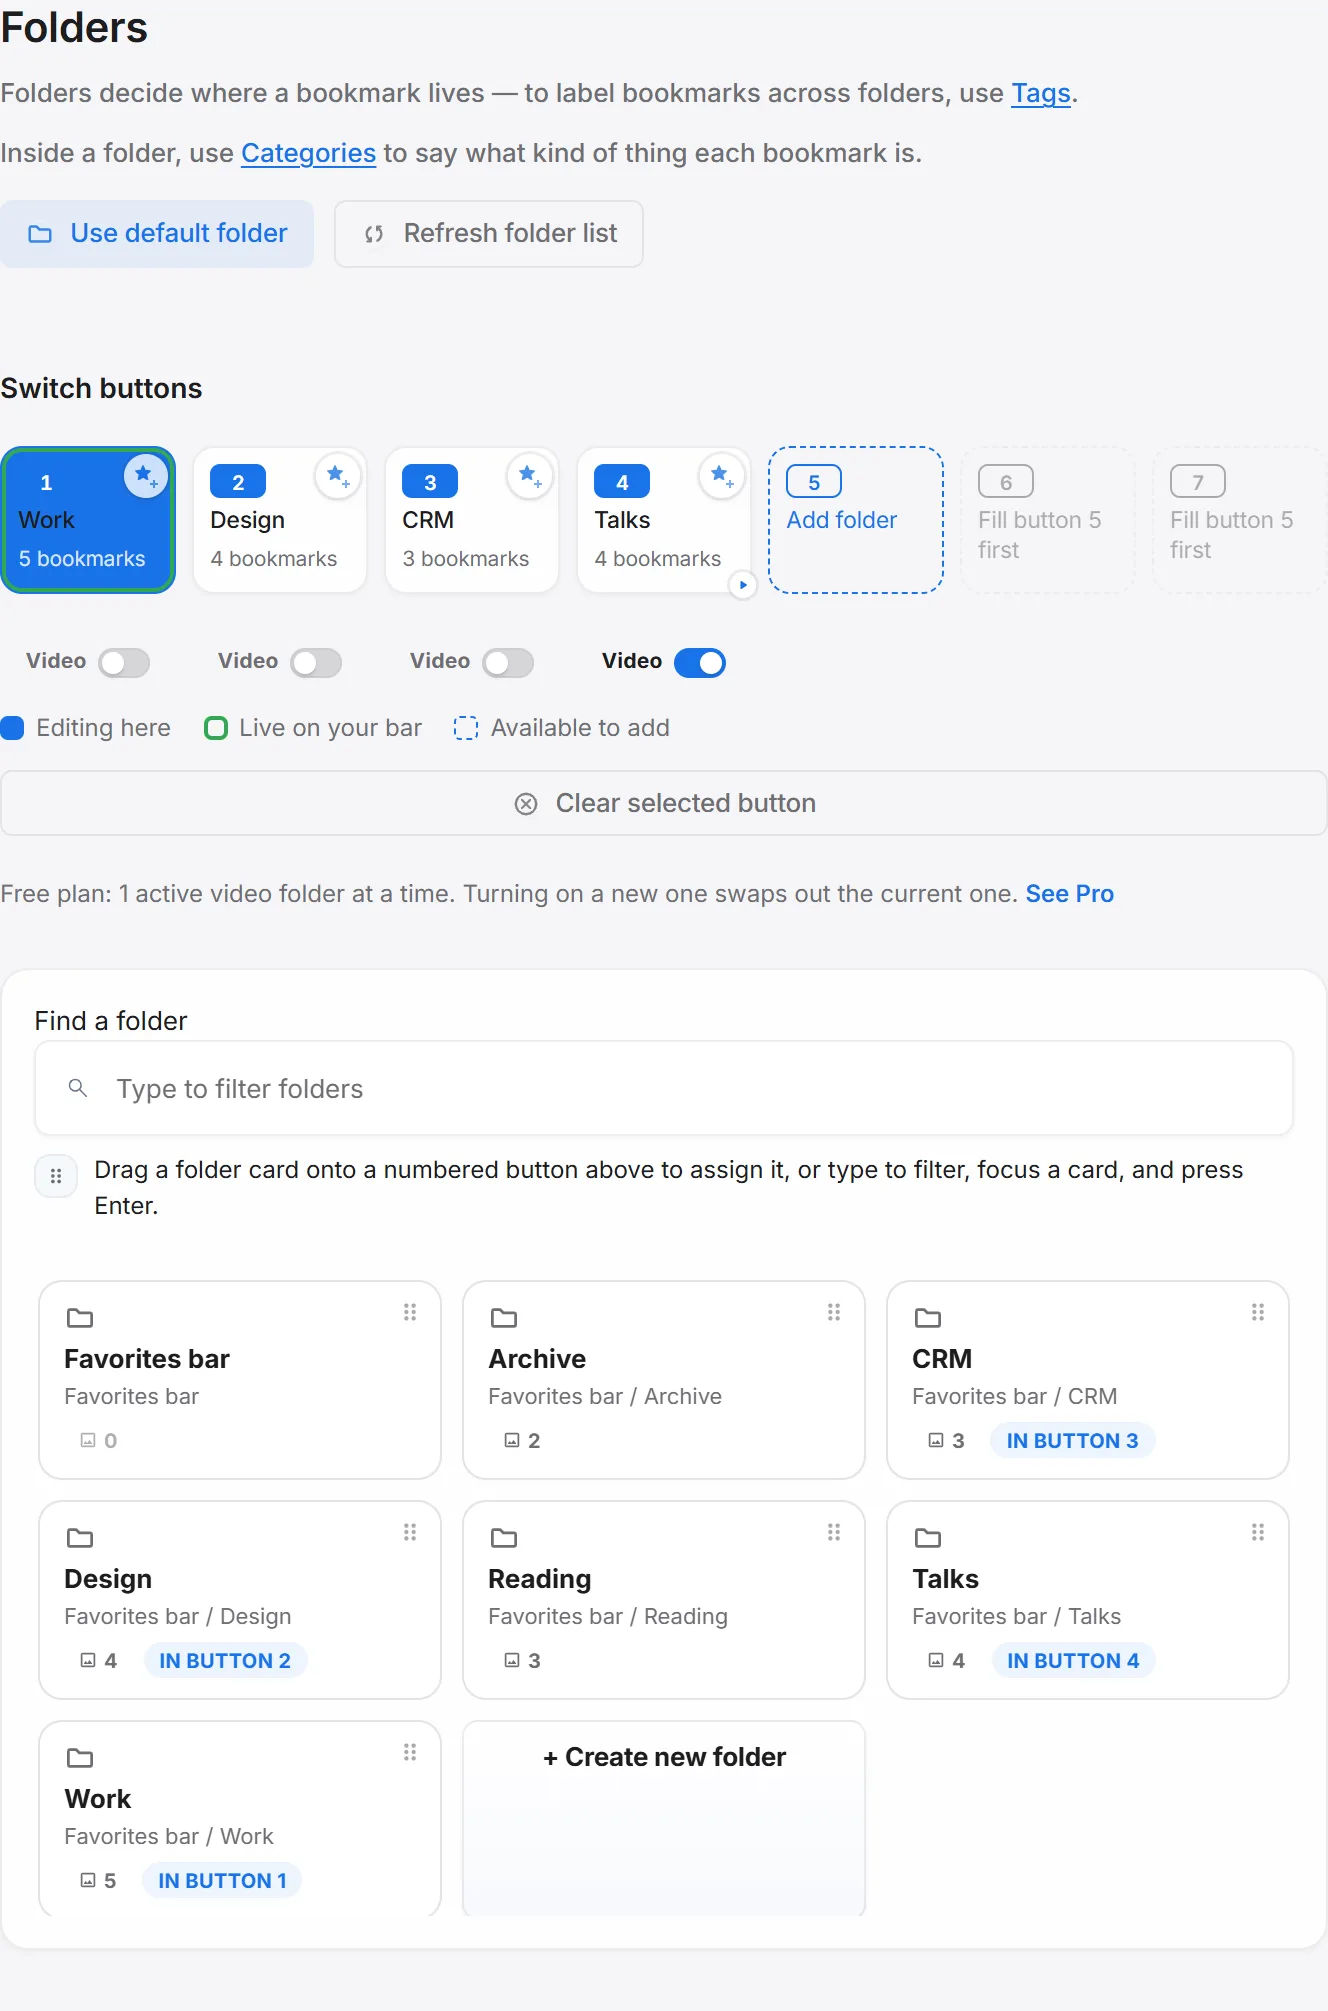1328x2011 pixels.
Task: Click the star icon on Talks button
Action: tap(722, 476)
